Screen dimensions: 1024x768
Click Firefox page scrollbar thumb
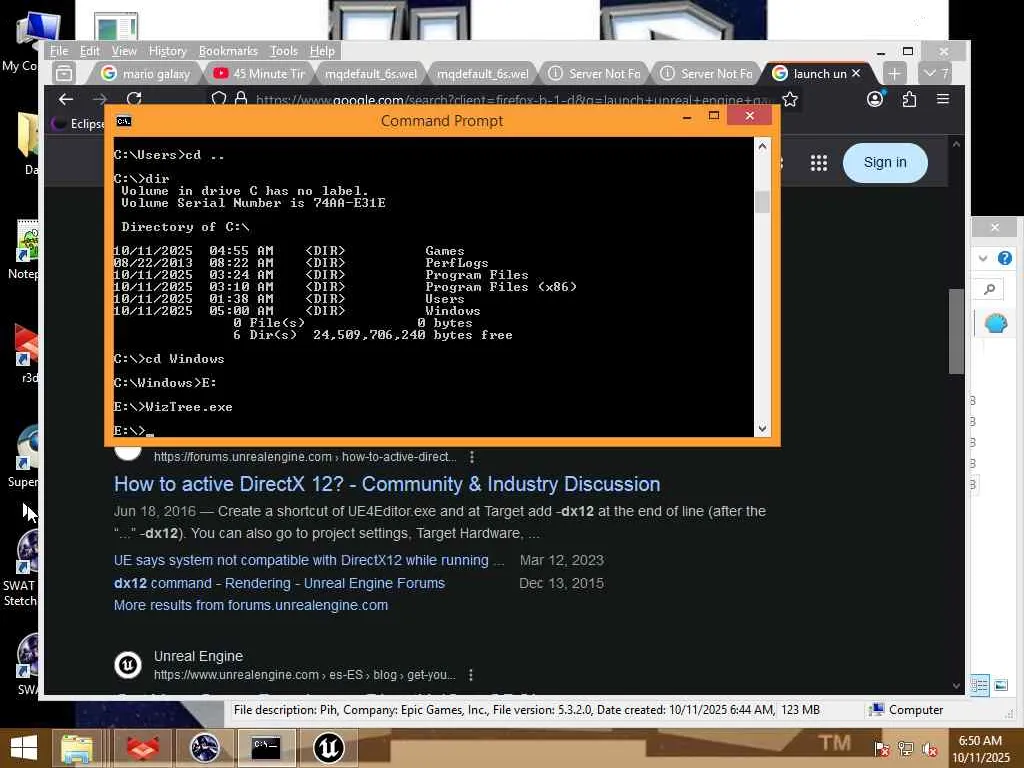[x=957, y=331]
